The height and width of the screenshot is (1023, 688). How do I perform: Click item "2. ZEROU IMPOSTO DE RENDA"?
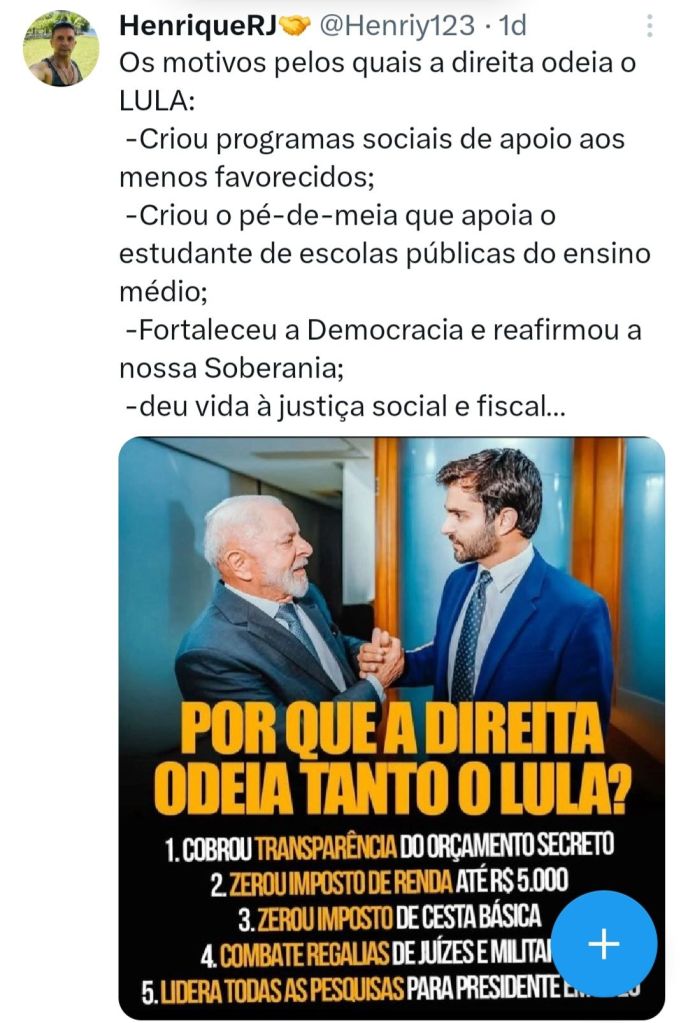point(389,883)
